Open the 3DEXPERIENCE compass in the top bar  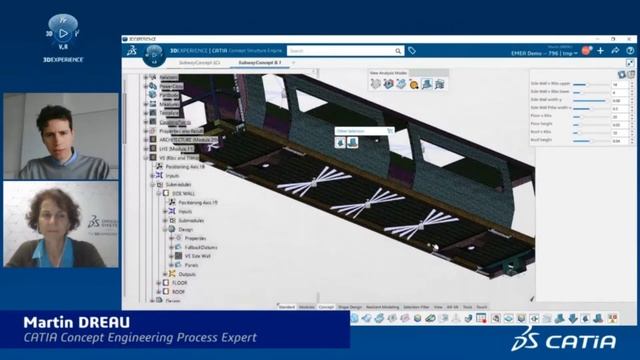[154, 55]
